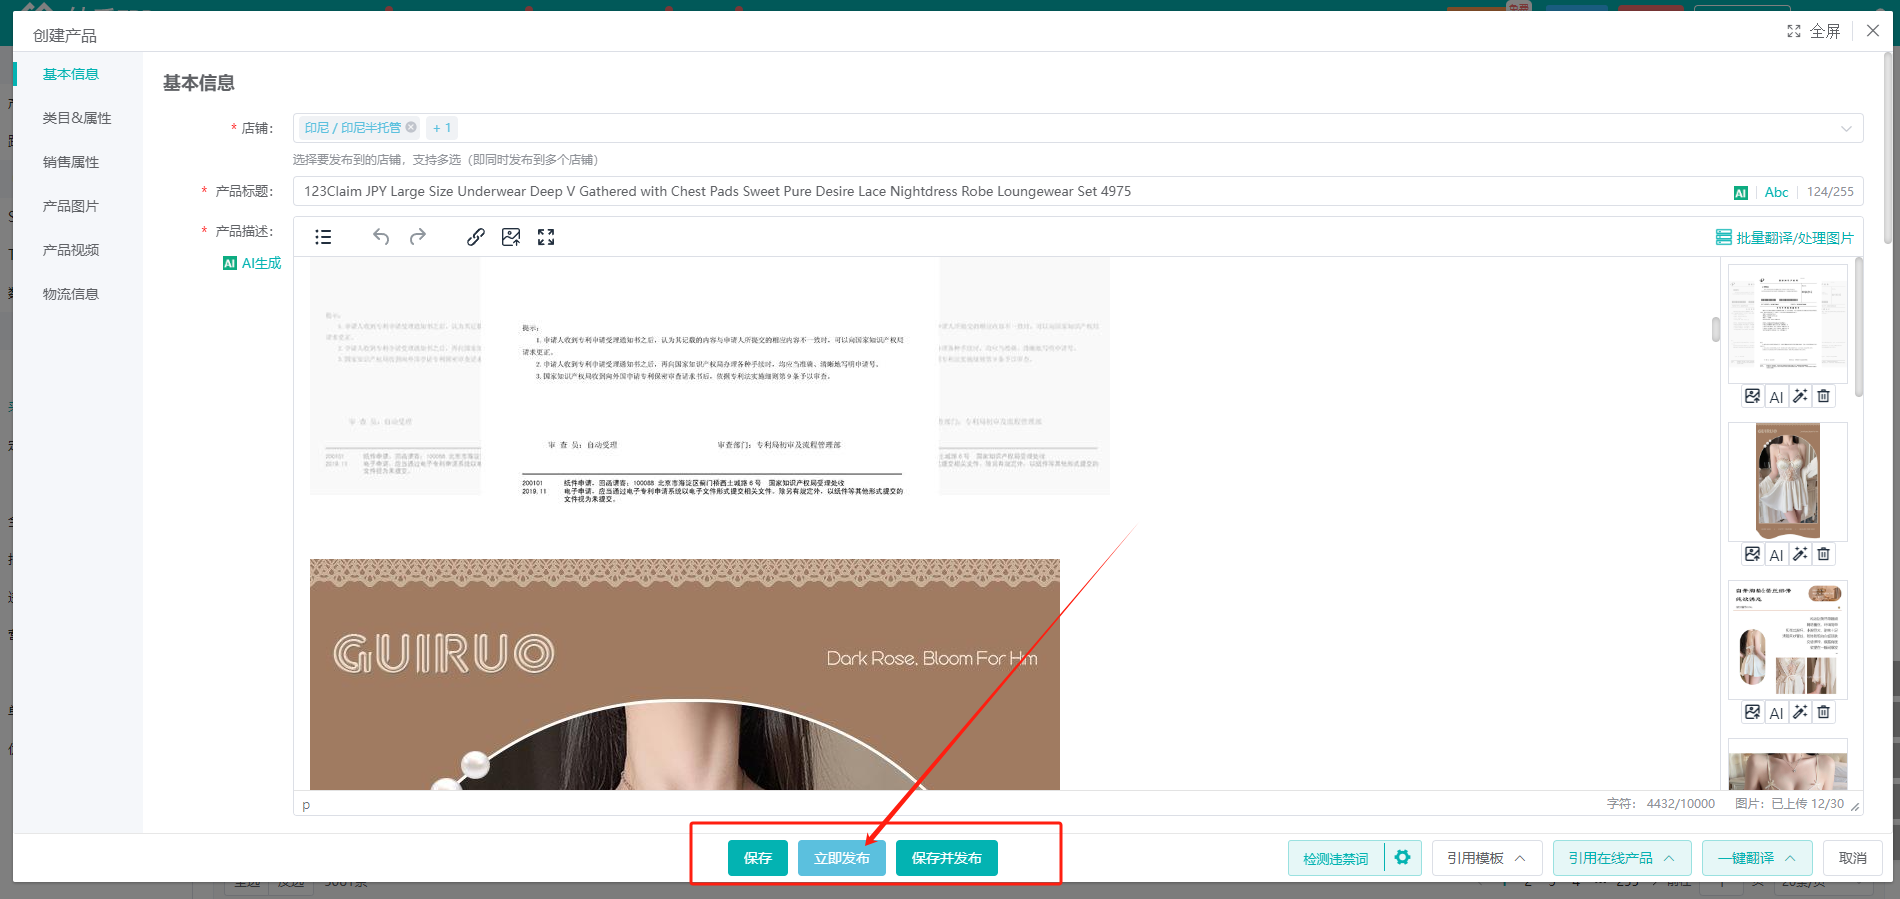Click the 'p' element path in editor status bar

(x=306, y=804)
